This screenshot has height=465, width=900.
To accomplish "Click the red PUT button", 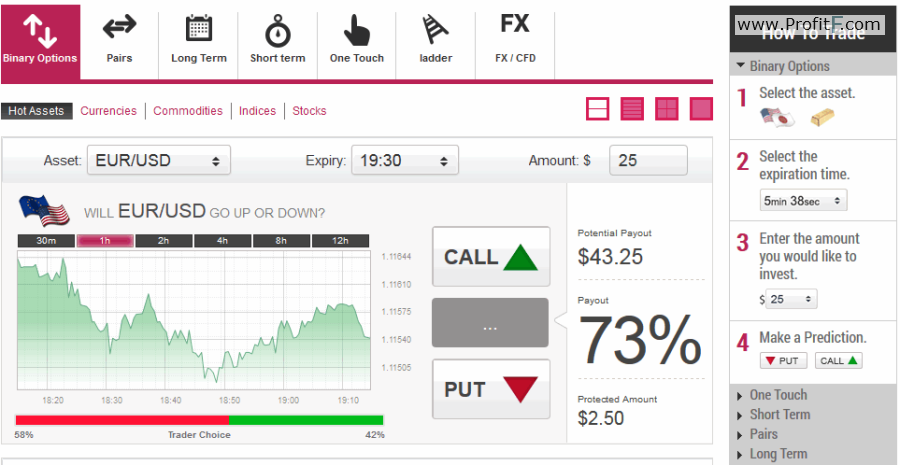I will click(x=491, y=389).
